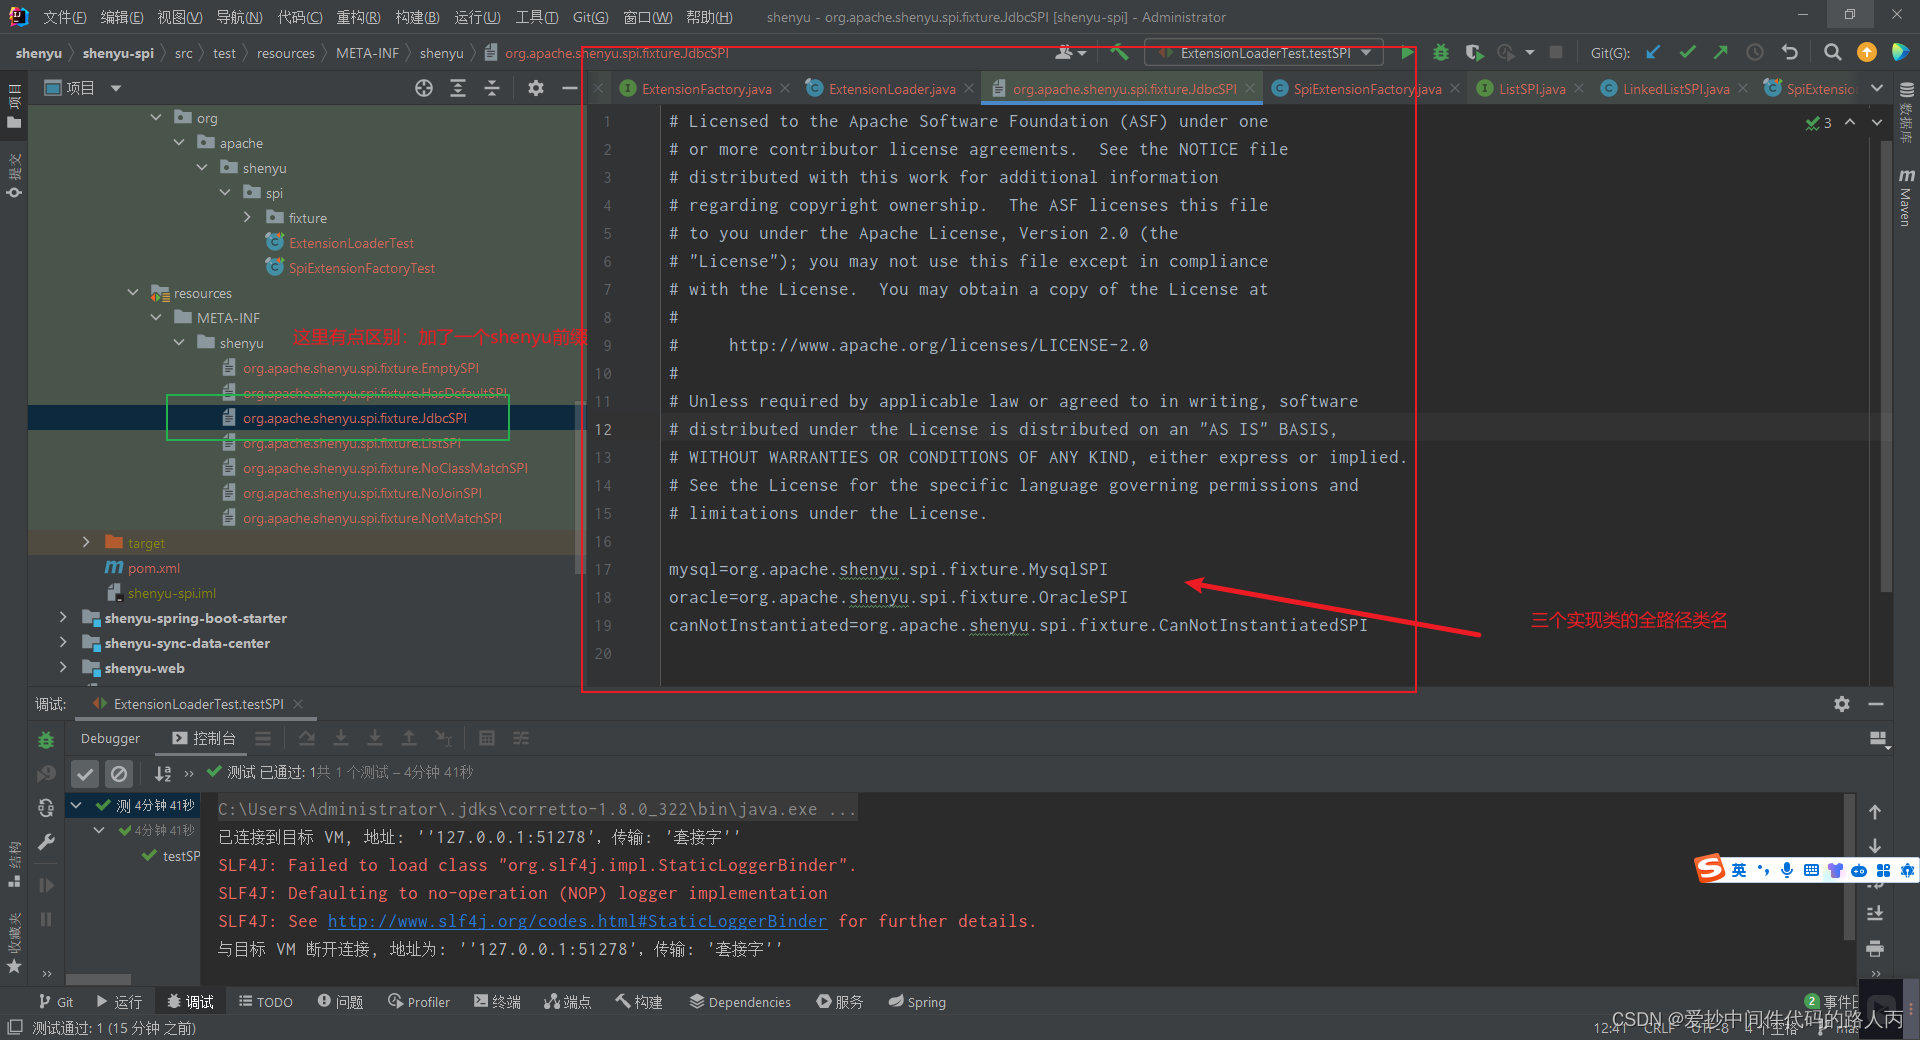Click the wrench settings icon in the debug sidebar
Viewport: 1920px width, 1040px height.
coord(46,842)
